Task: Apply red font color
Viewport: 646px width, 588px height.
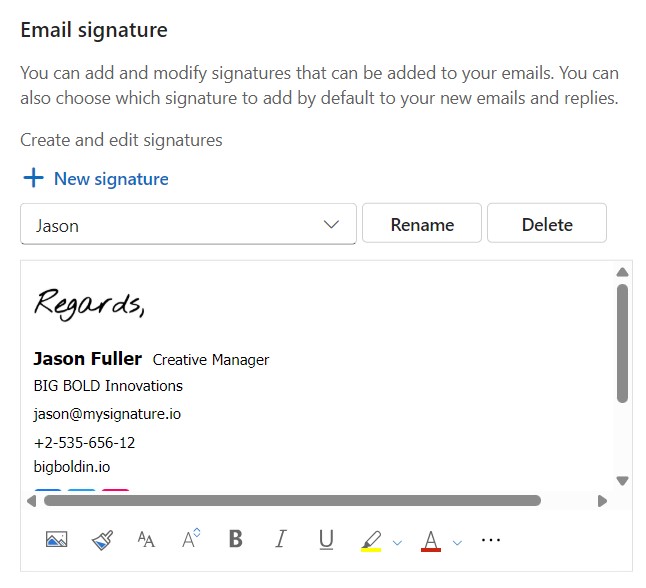Action: [x=431, y=541]
